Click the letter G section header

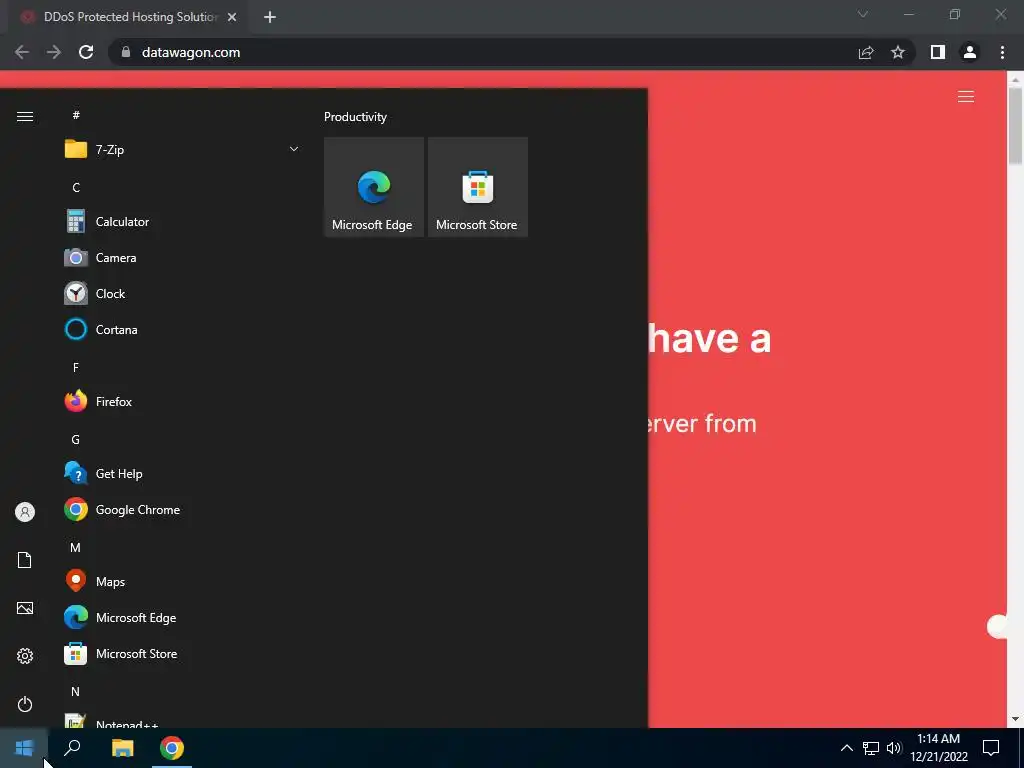[x=76, y=440]
